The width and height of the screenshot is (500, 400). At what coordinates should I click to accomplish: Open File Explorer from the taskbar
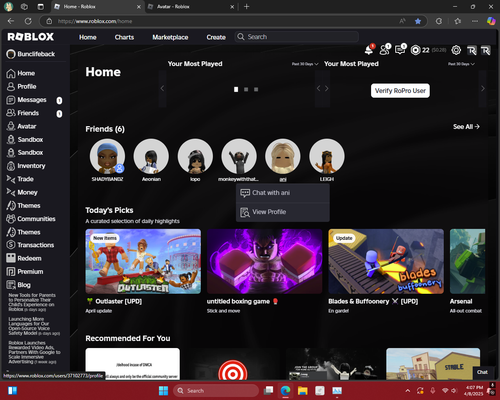302,390
